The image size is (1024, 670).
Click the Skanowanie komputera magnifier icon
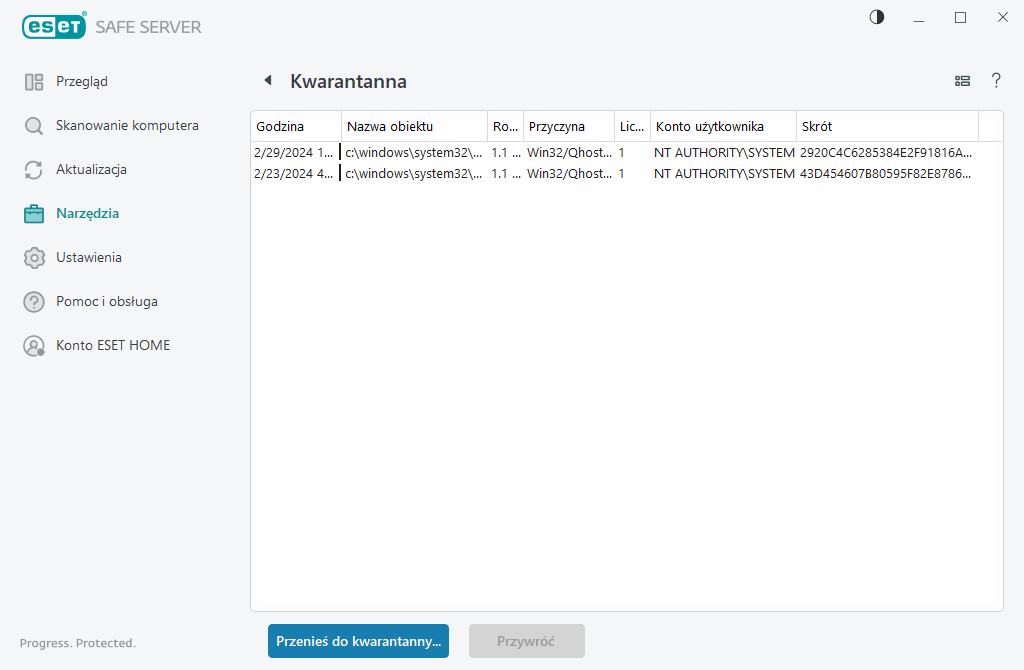[x=34, y=126]
